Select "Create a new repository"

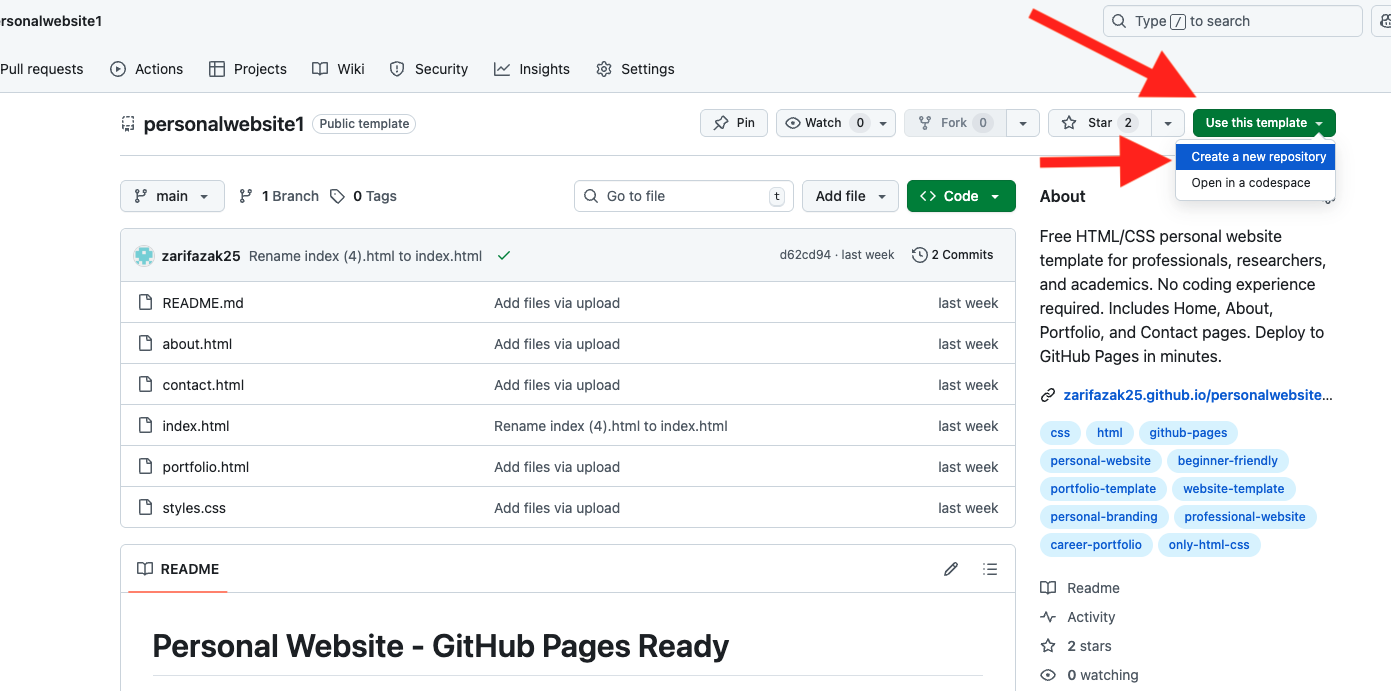click(x=1255, y=156)
